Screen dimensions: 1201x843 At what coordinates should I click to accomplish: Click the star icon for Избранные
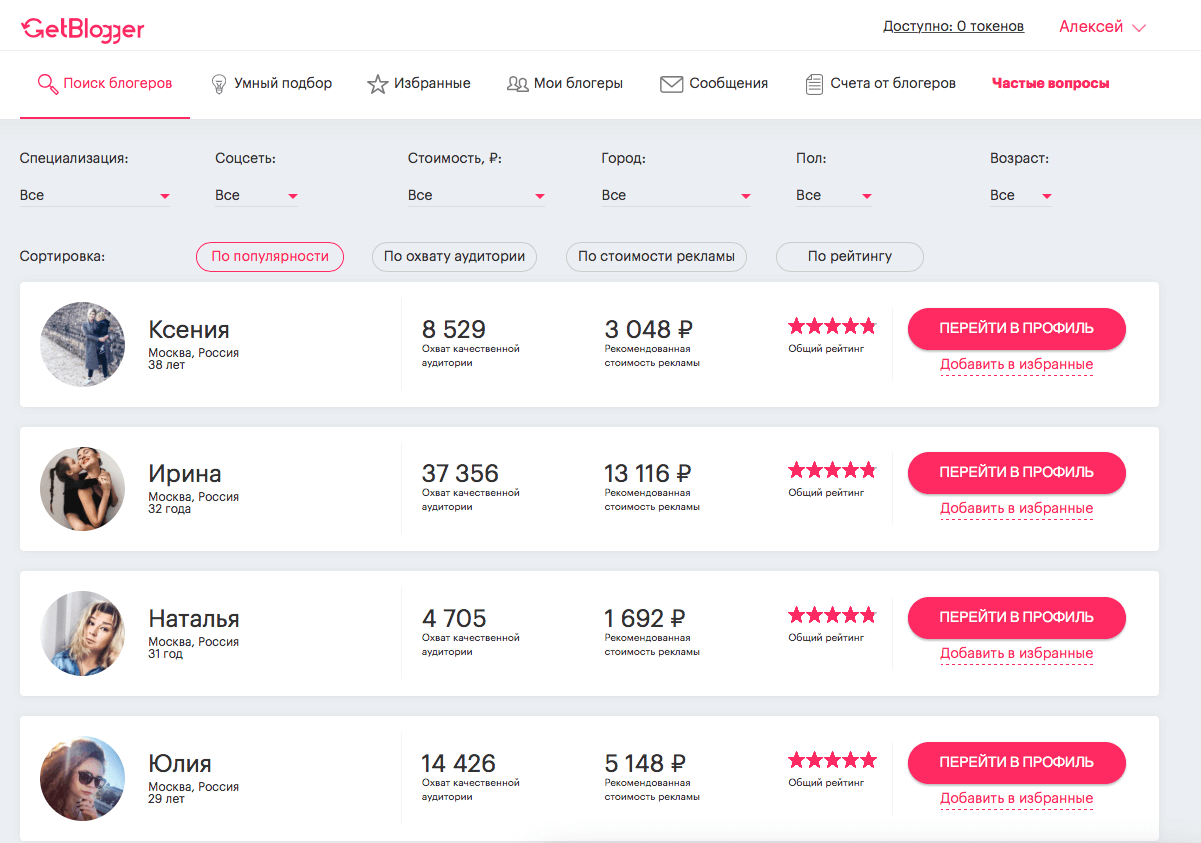pyautogui.click(x=377, y=84)
